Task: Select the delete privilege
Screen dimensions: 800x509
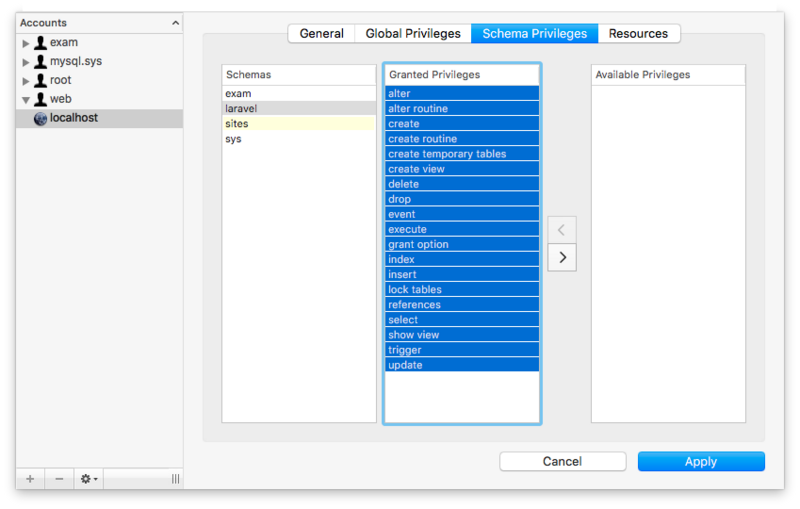Action: pyautogui.click(x=462, y=184)
